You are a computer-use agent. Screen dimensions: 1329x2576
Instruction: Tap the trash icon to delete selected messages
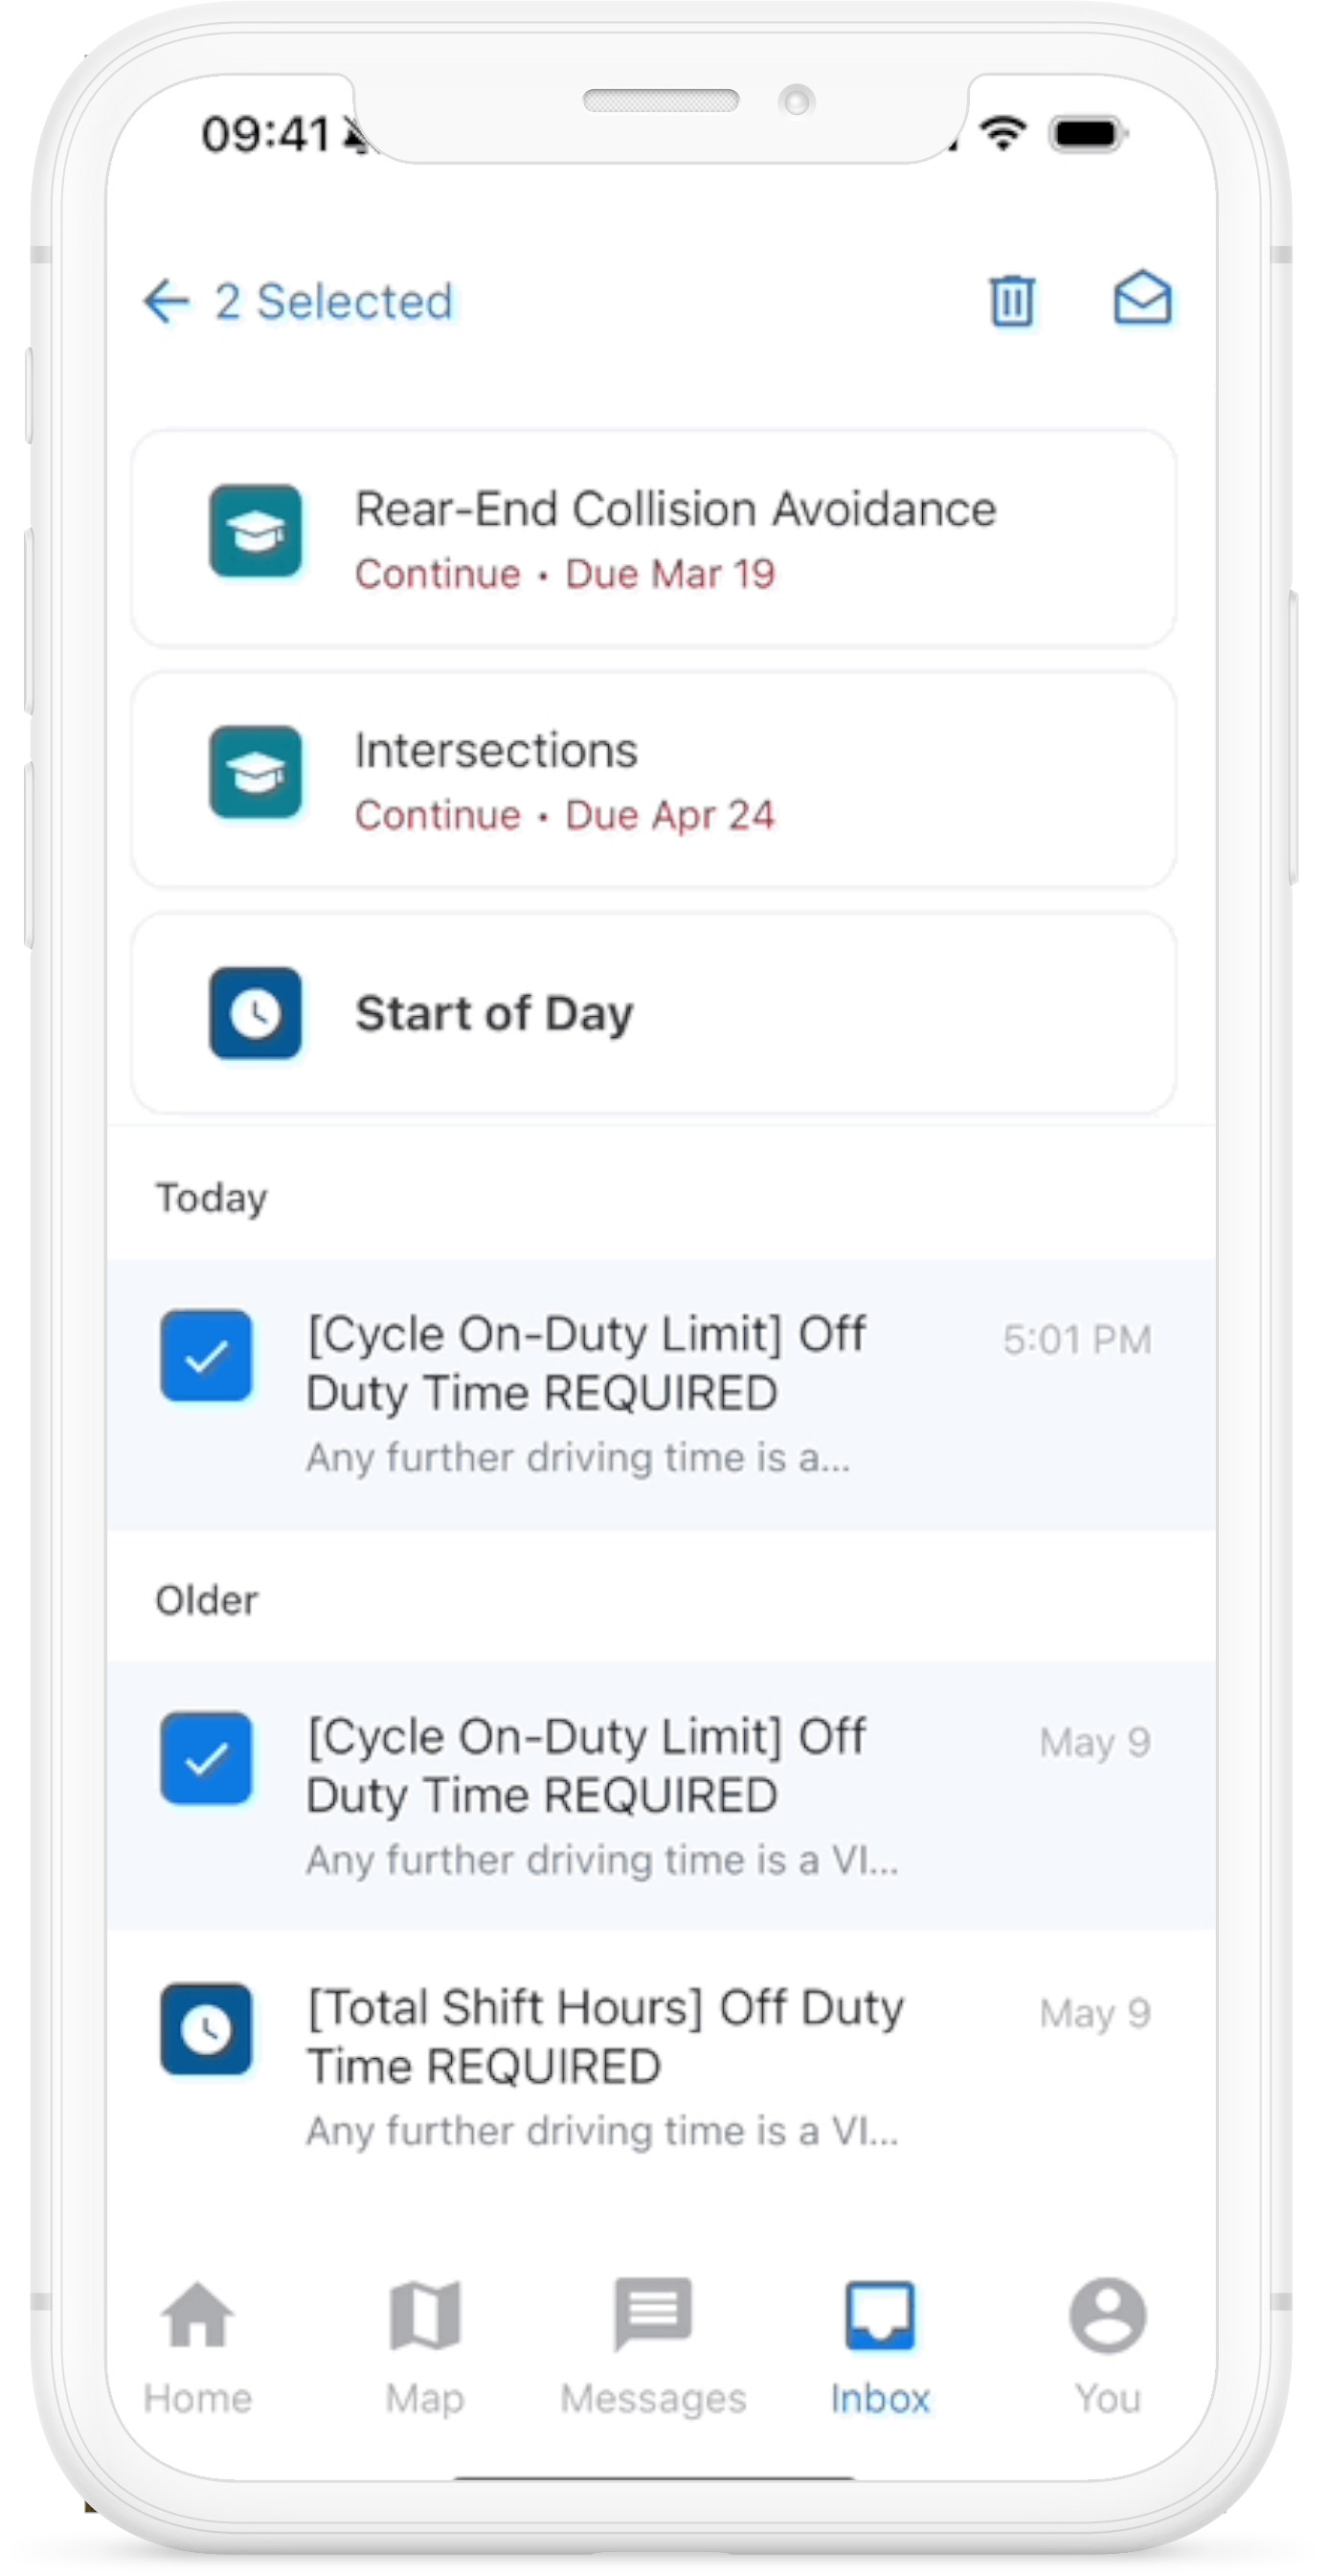[x=1010, y=300]
